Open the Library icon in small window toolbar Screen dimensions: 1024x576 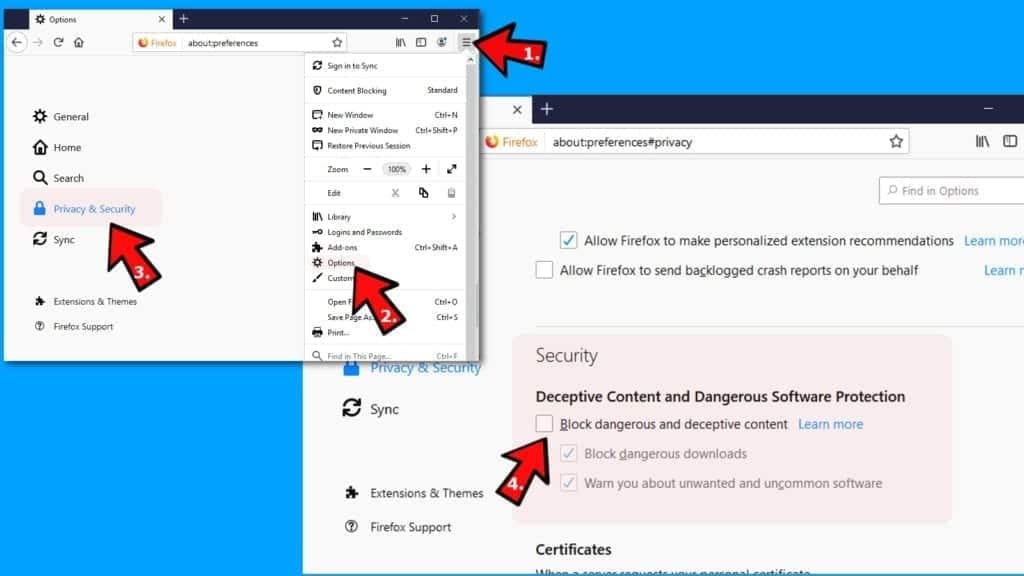[x=400, y=42]
